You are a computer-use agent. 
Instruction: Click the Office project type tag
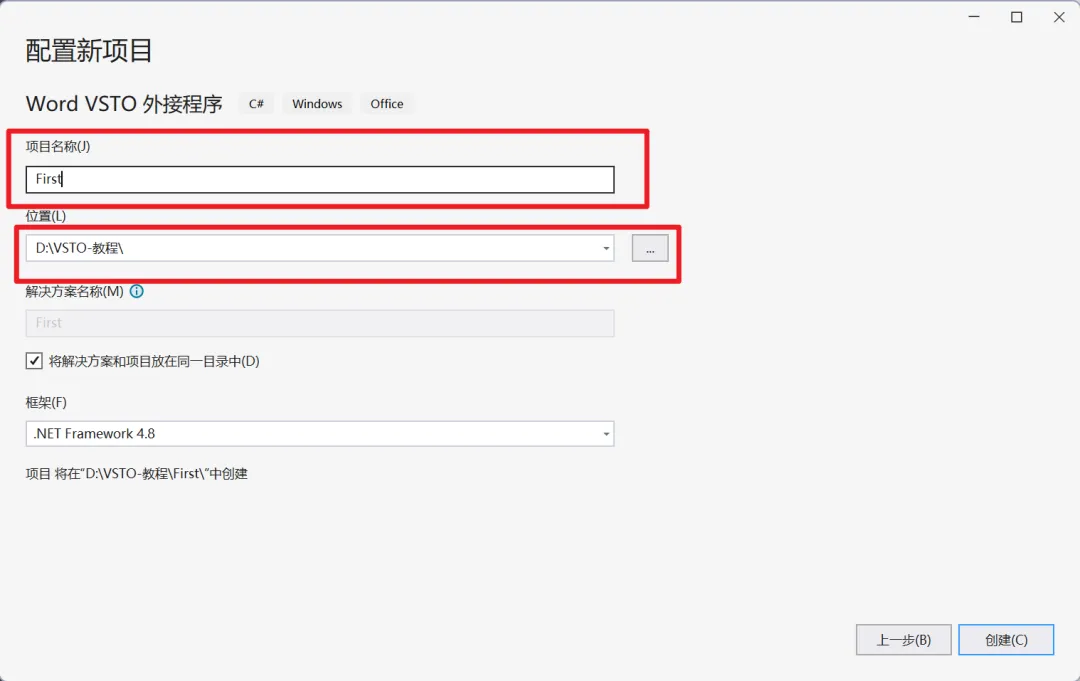[387, 104]
